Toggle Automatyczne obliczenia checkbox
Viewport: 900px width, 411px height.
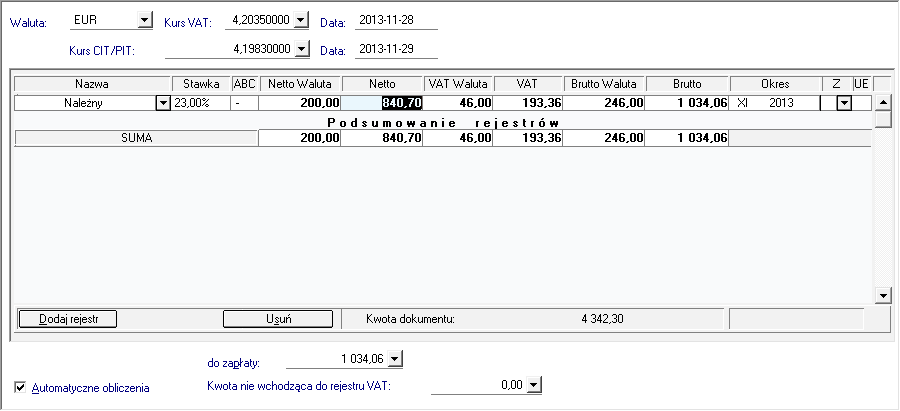(21, 387)
